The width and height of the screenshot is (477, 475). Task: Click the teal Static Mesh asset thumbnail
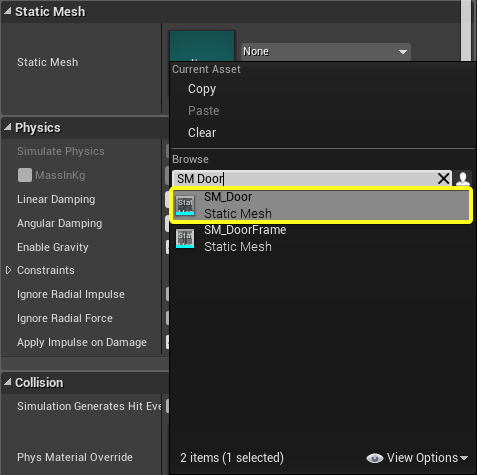(x=202, y=46)
